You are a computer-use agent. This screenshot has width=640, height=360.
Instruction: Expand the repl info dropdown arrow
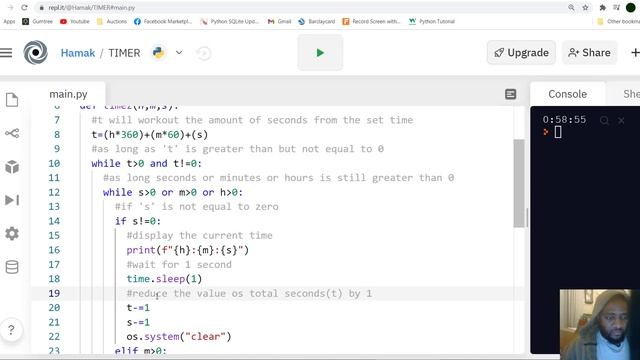[179, 53]
